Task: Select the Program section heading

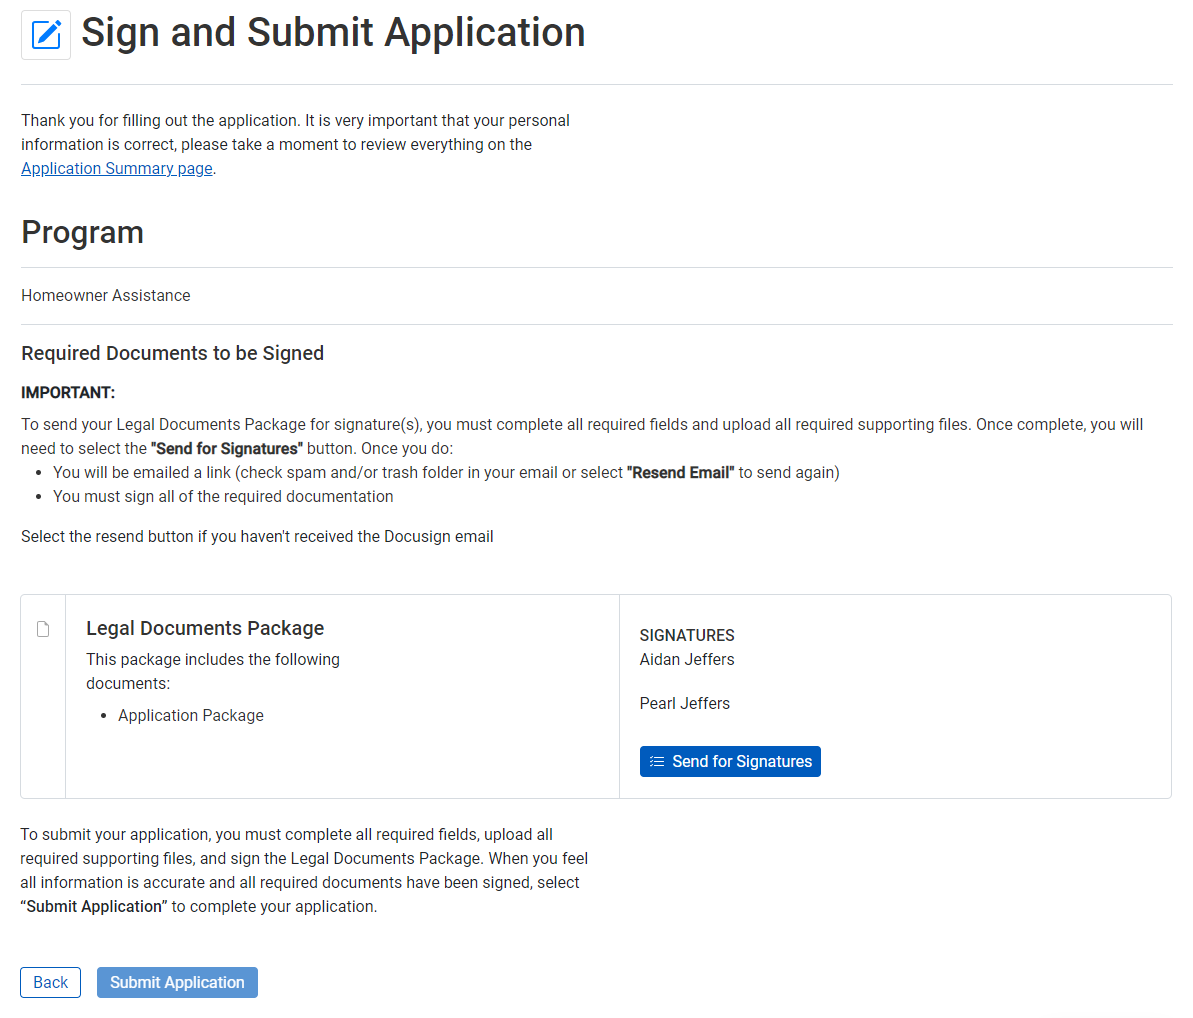Action: click(82, 232)
